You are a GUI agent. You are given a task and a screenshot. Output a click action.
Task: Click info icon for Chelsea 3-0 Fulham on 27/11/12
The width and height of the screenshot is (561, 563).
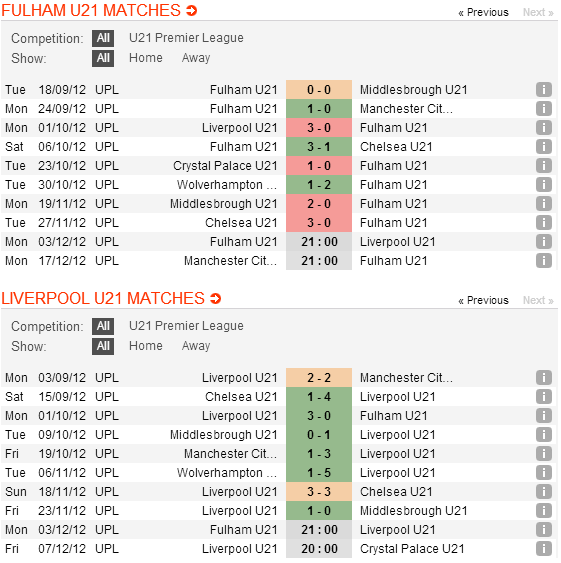click(x=544, y=223)
